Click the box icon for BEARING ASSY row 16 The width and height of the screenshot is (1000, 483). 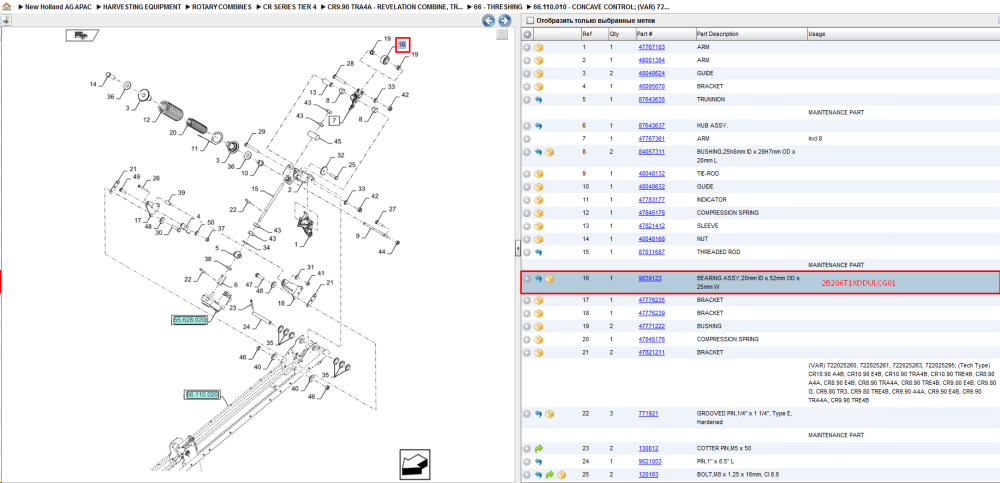tap(550, 279)
